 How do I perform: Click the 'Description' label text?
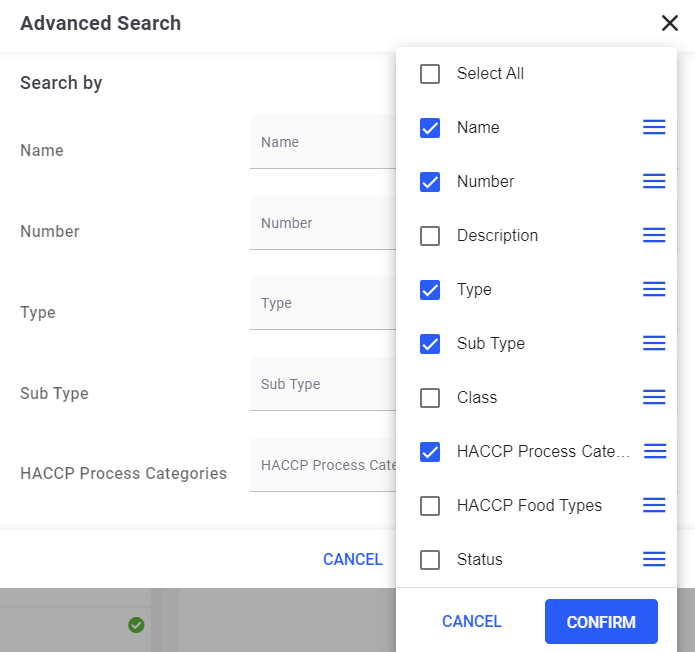pyautogui.click(x=497, y=235)
